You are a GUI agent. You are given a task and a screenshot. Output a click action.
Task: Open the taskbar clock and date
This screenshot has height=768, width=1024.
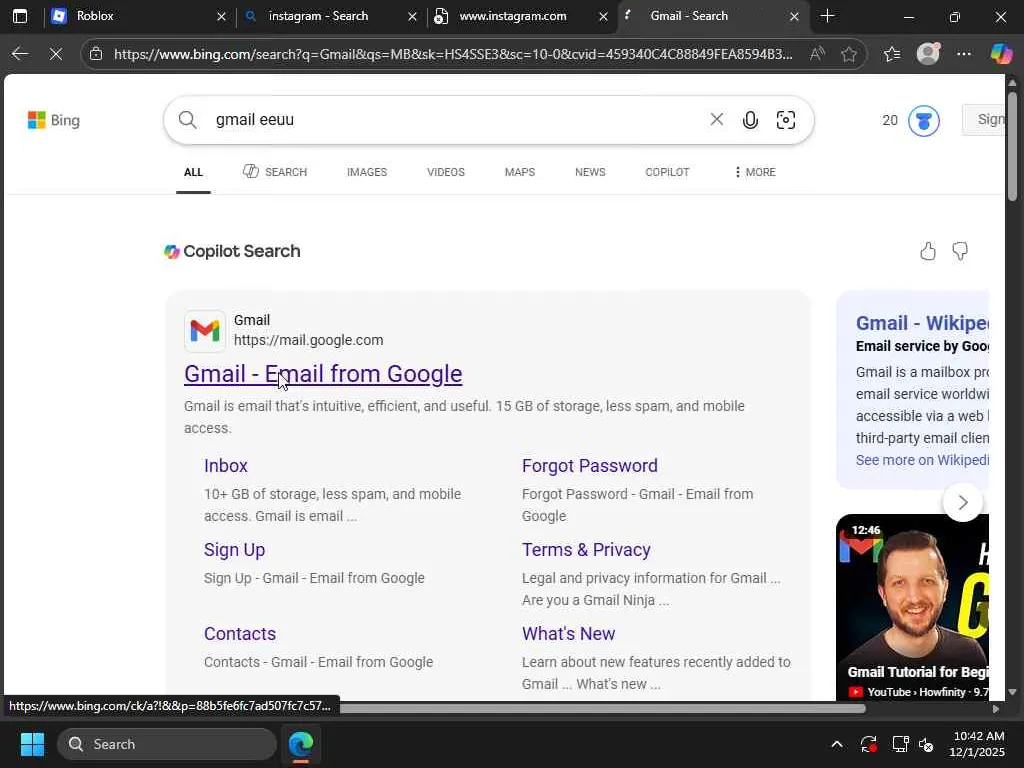[x=978, y=744]
